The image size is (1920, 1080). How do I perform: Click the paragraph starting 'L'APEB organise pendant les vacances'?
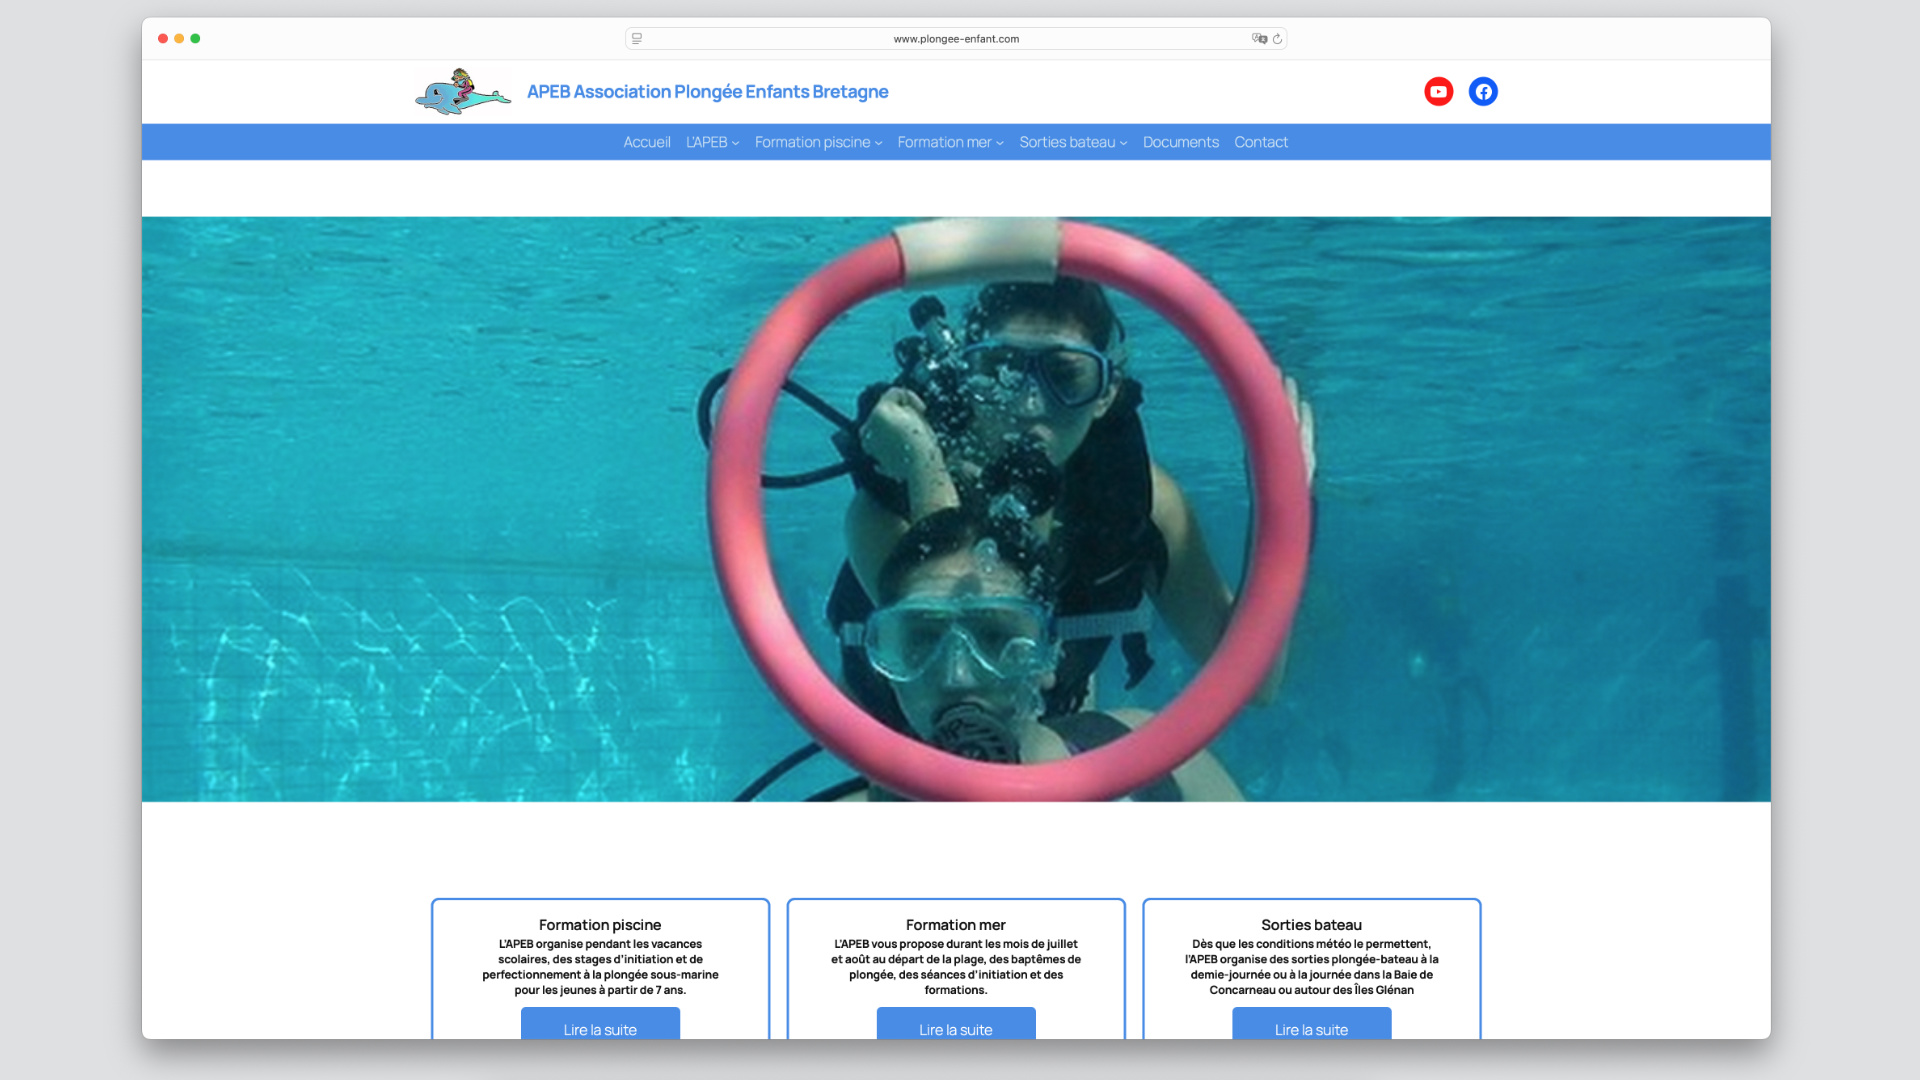pyautogui.click(x=600, y=967)
